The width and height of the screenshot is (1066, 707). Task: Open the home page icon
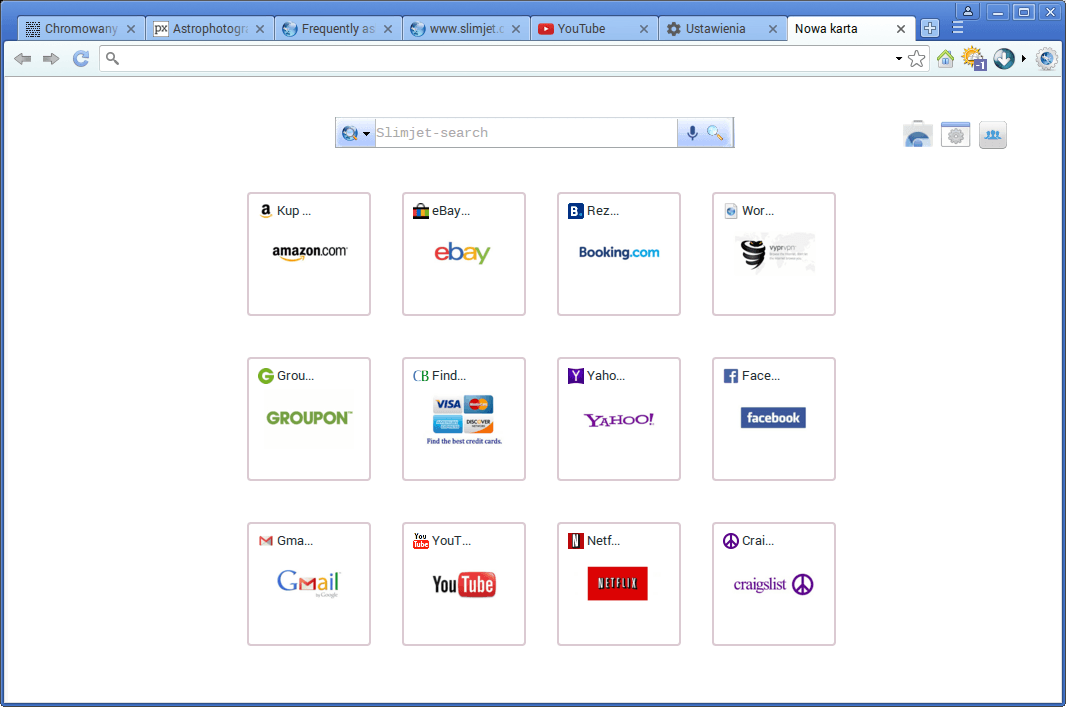pyautogui.click(x=945, y=59)
